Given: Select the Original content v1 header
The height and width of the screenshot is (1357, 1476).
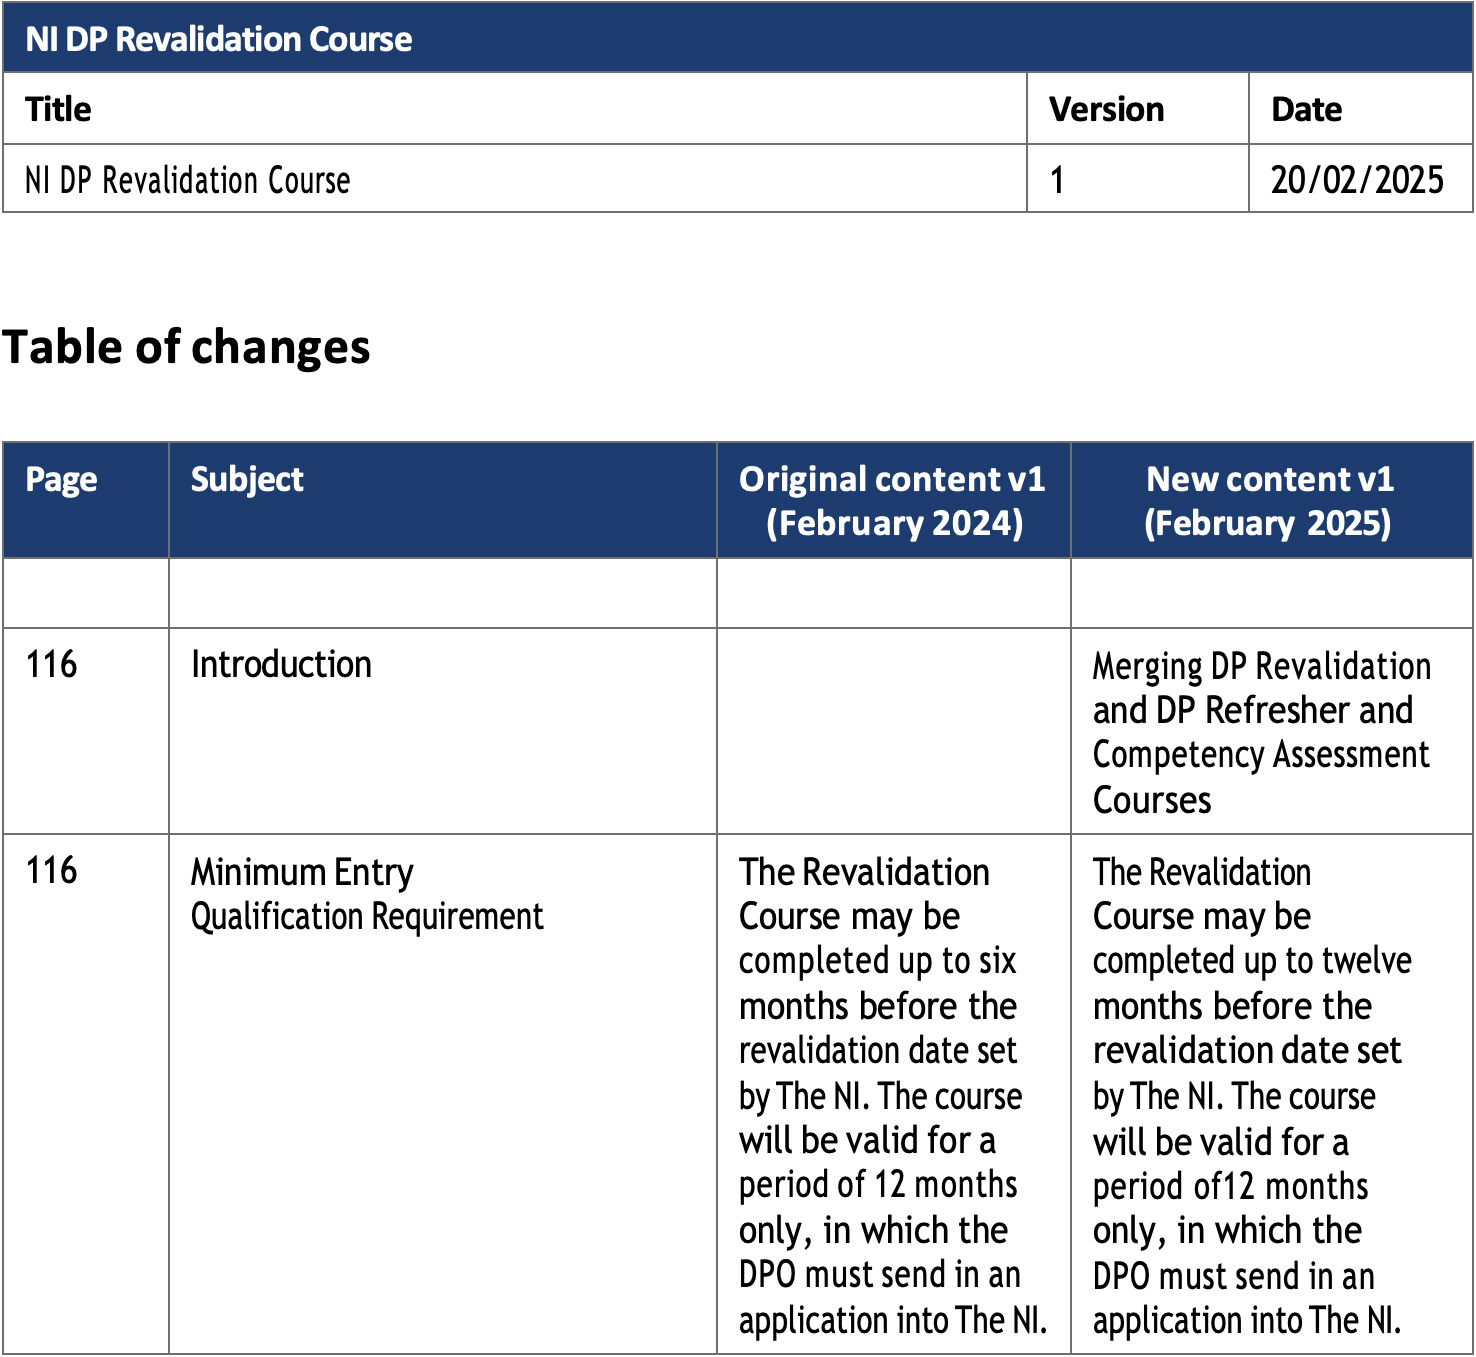Looking at the screenshot, I should point(893,500).
